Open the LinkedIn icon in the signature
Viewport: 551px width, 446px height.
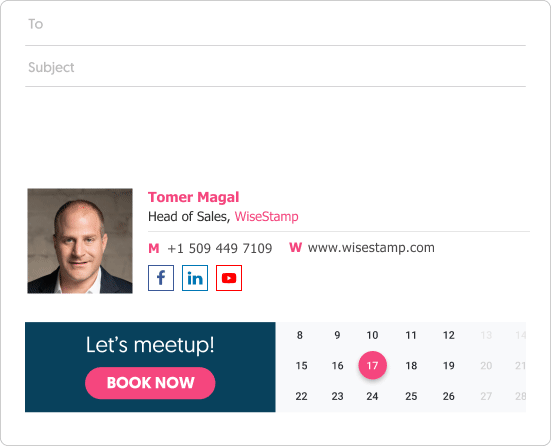pos(195,278)
